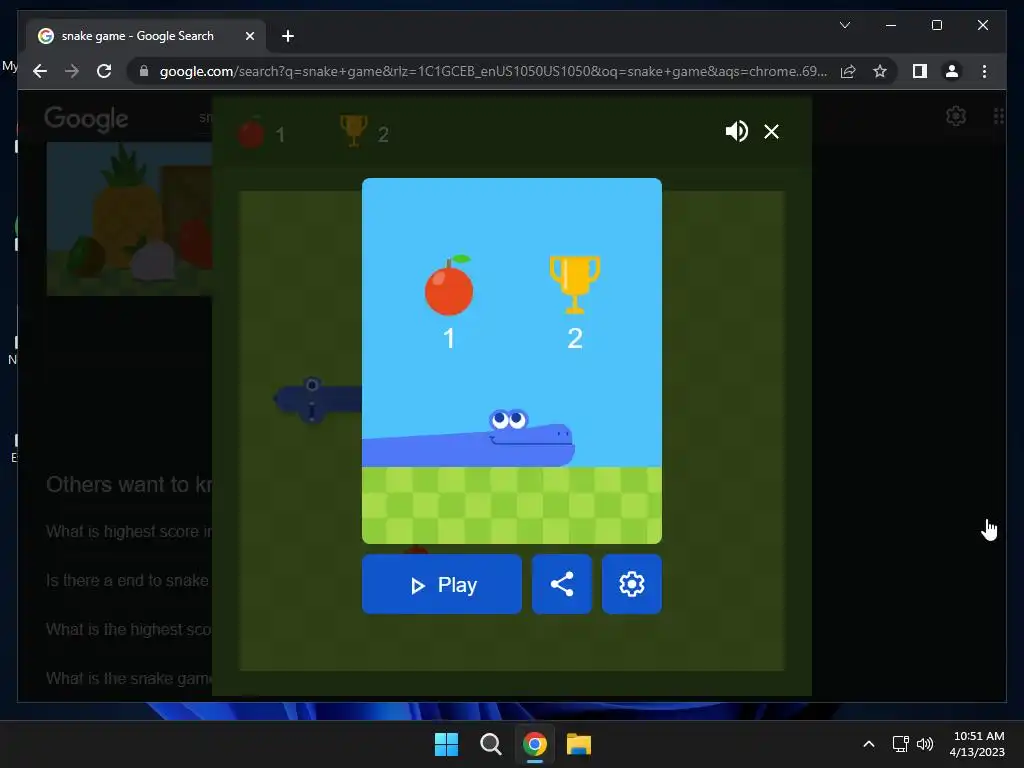
Task: Click the high score number 2 under trophy
Action: (575, 338)
